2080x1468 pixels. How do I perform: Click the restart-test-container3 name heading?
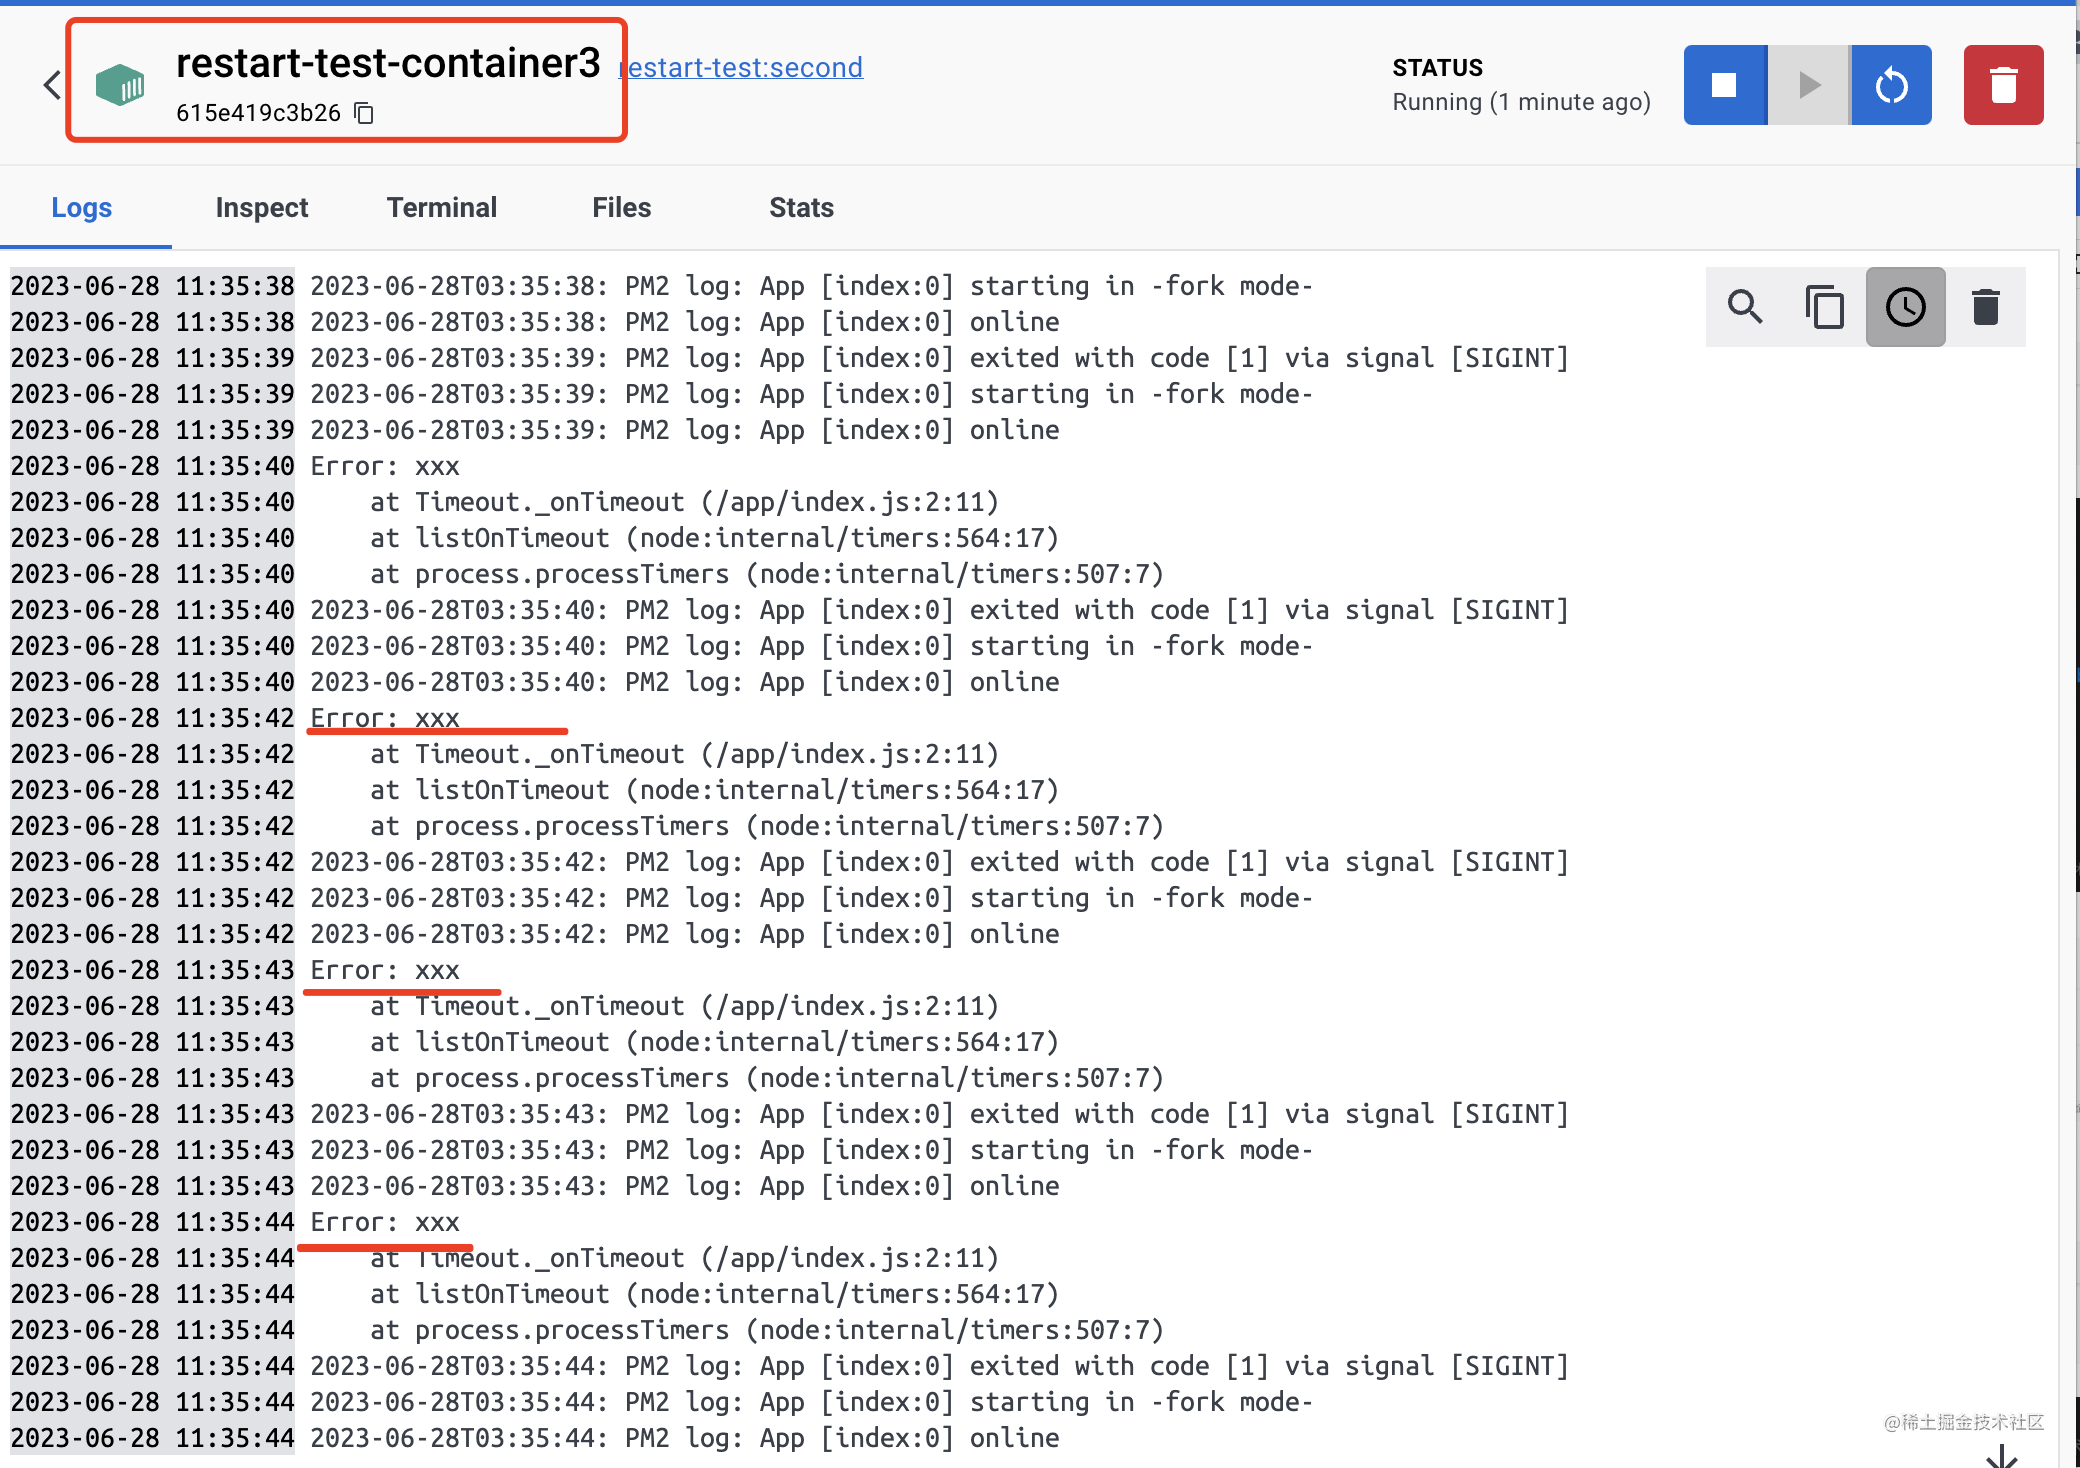click(x=388, y=63)
